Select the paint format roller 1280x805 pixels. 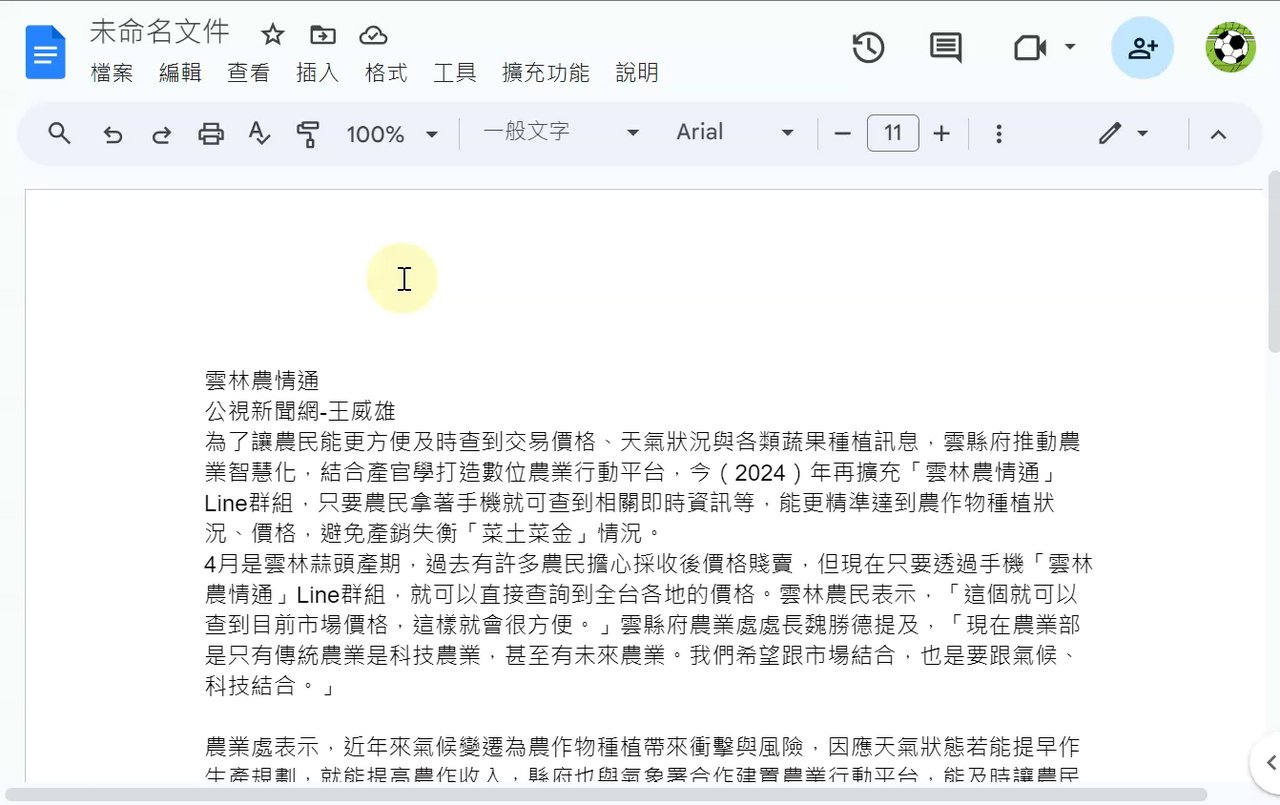click(308, 134)
